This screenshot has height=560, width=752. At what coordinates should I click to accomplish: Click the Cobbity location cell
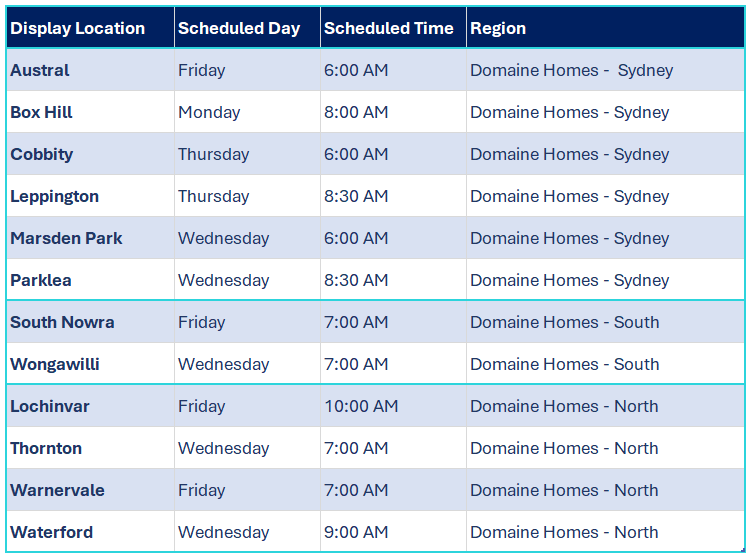91,154
